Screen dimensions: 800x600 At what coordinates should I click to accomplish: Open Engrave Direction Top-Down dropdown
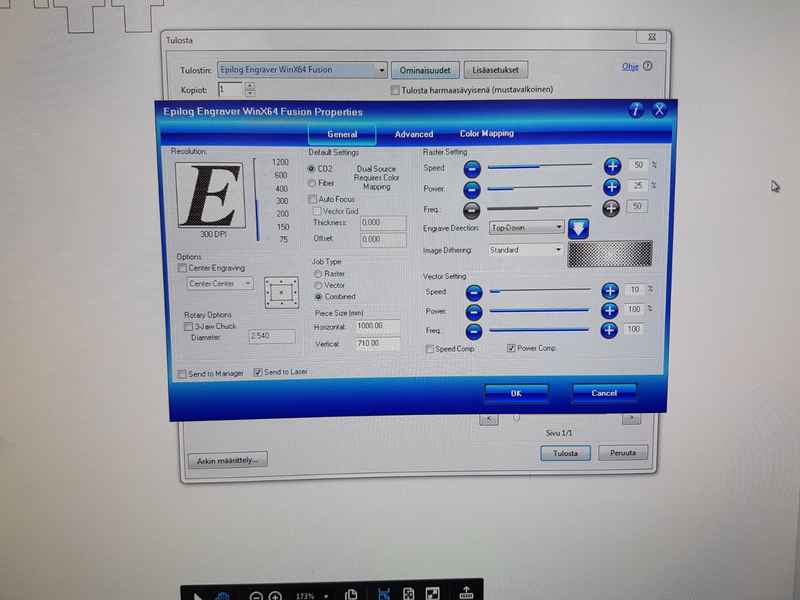[526, 228]
